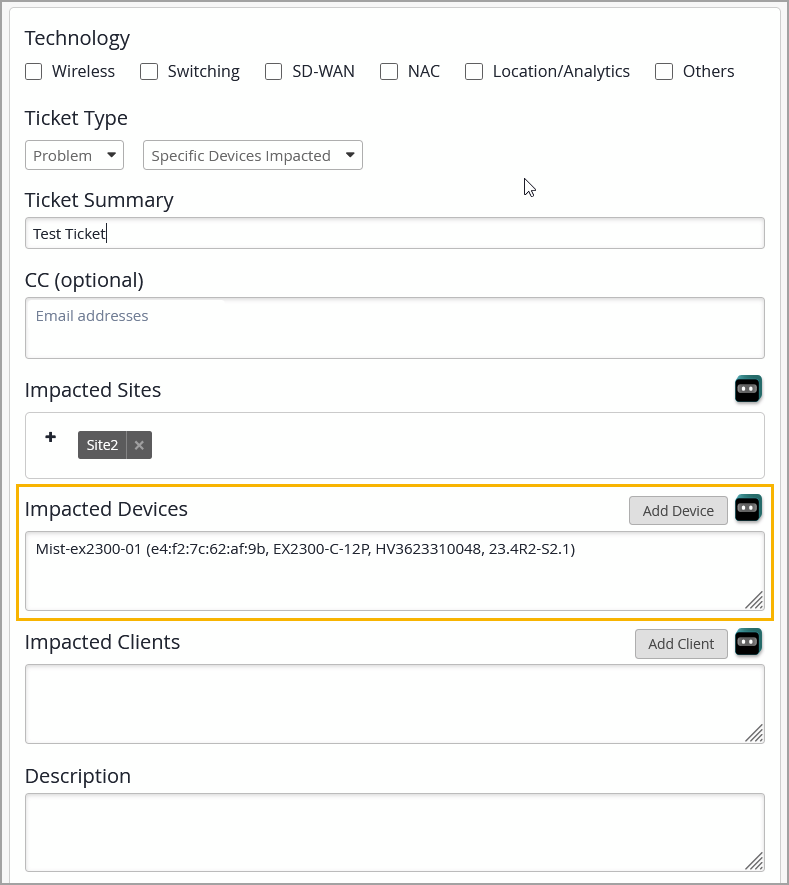Grab the Impacted Devices textarea resize handle
The height and width of the screenshot is (885, 789).
coord(754,600)
